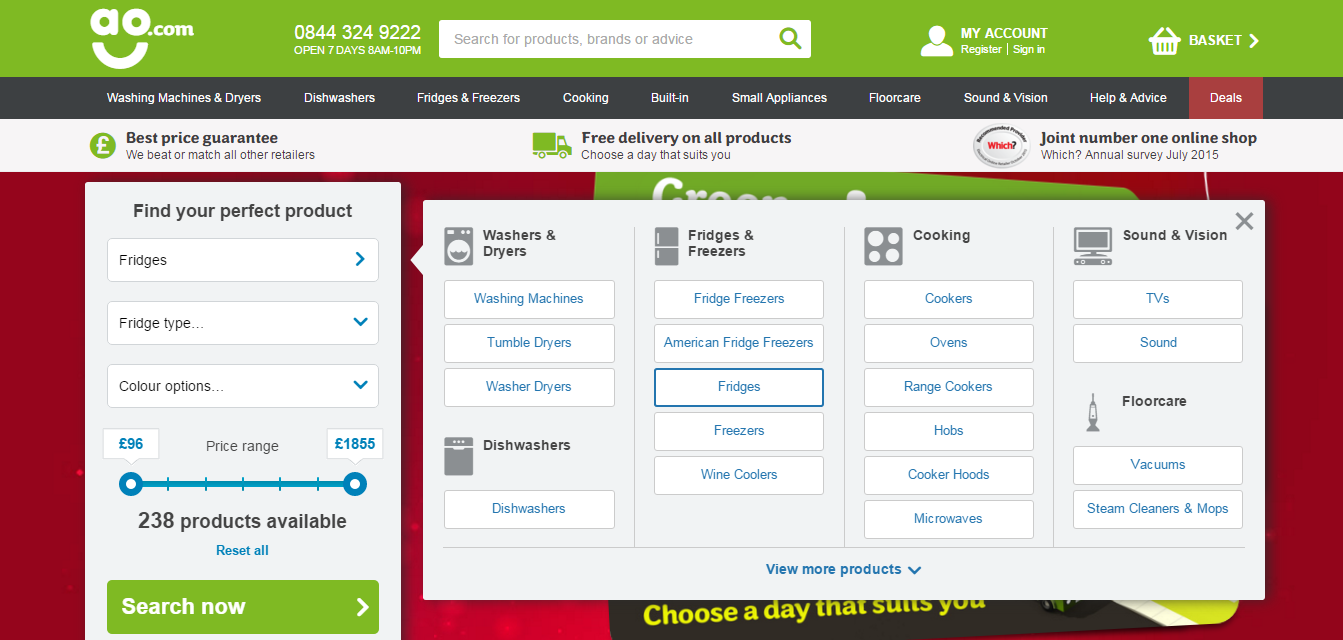
Task: Select the Vacuums category button
Action: [1158, 465]
